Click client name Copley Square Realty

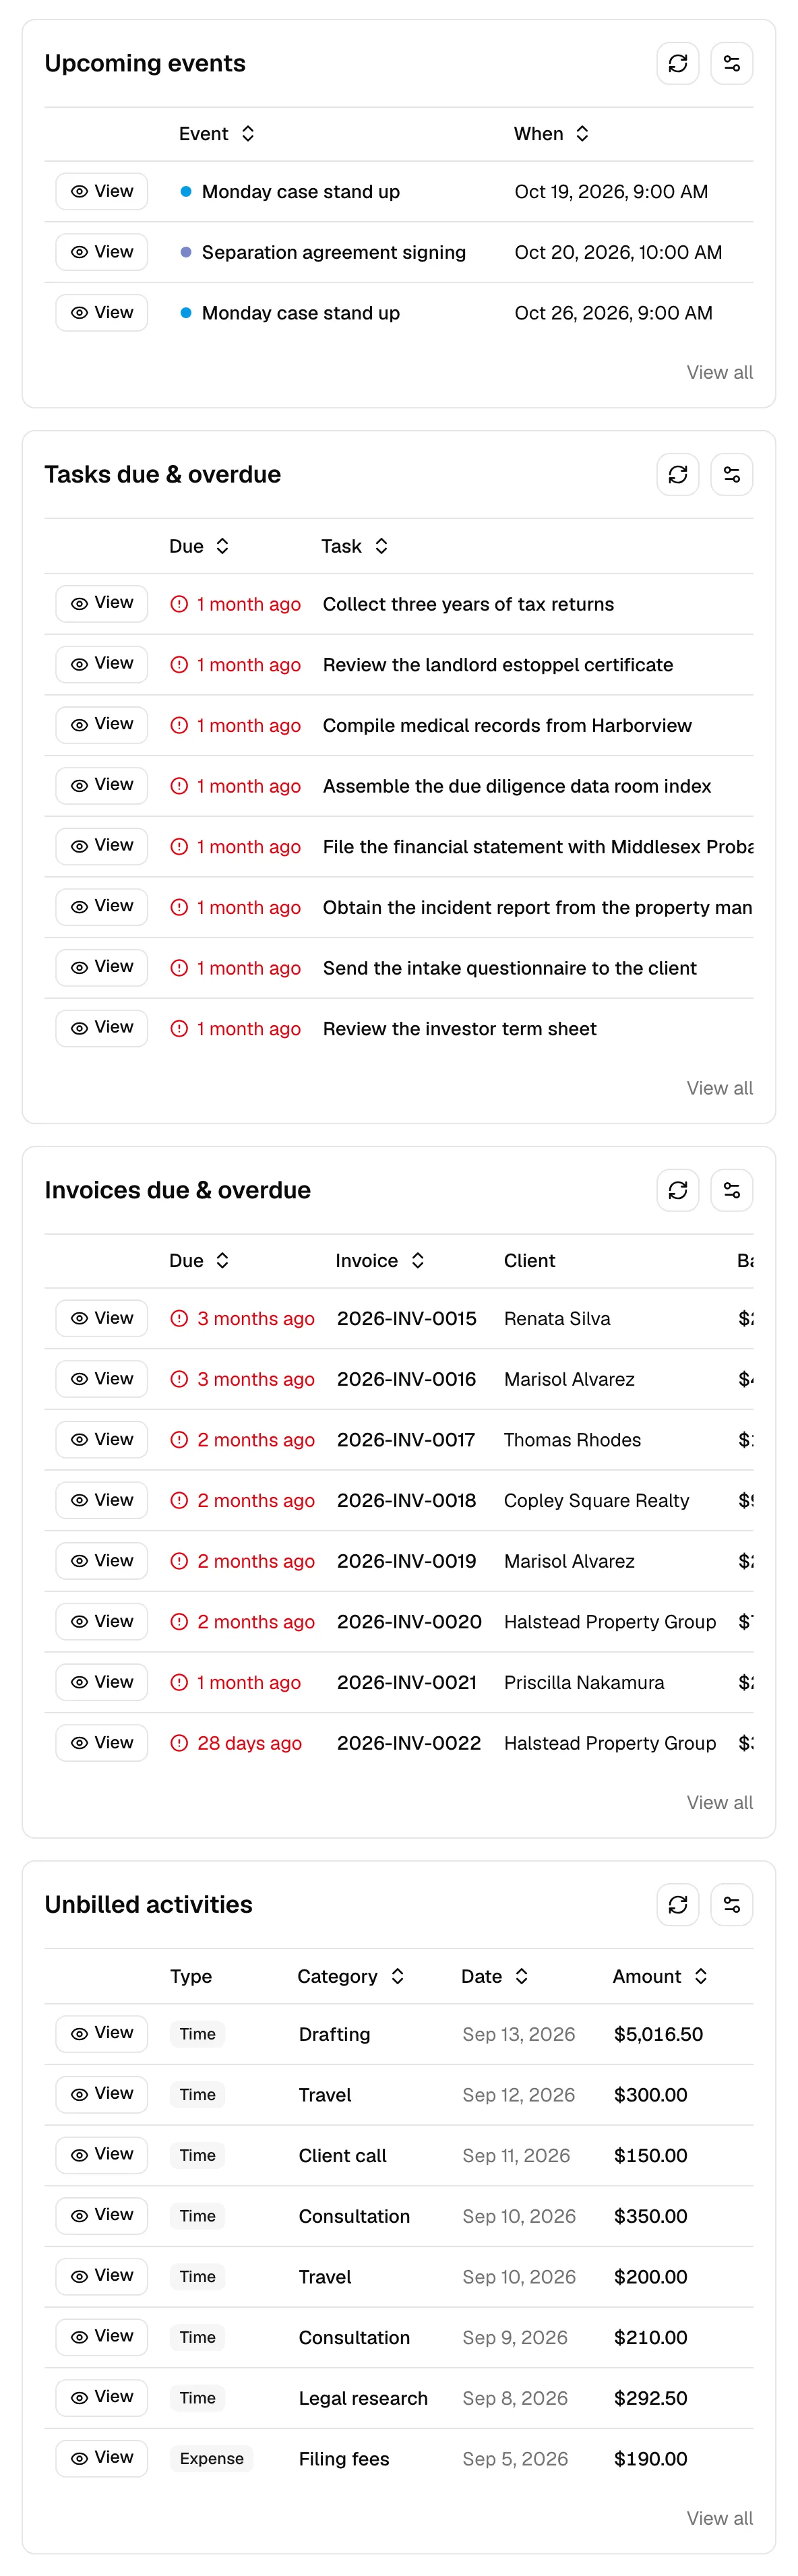click(596, 1501)
